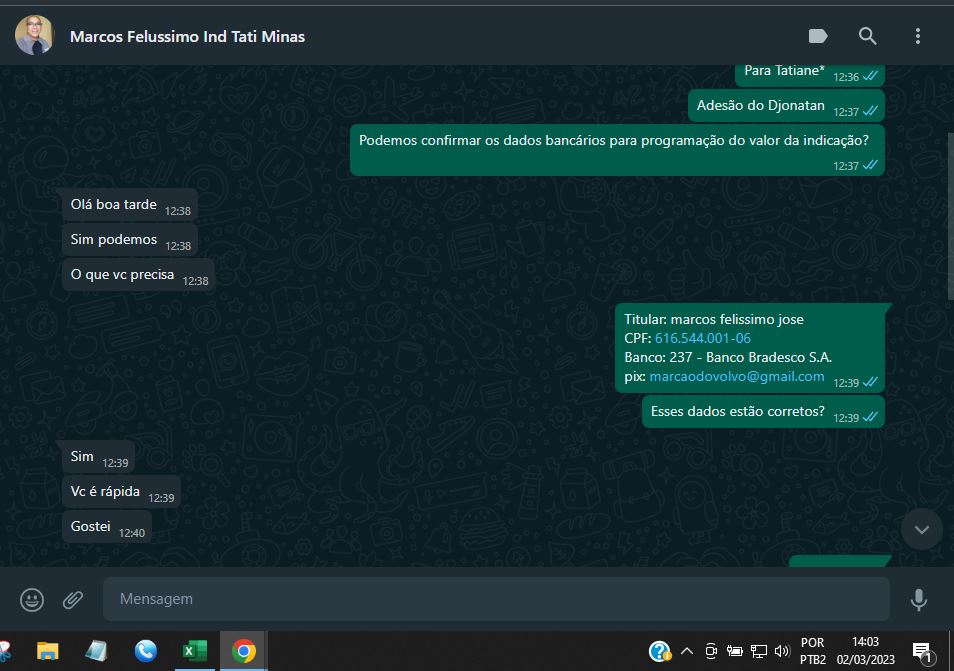Record a voice message with the microphone
This screenshot has height=671, width=954.
(918, 599)
